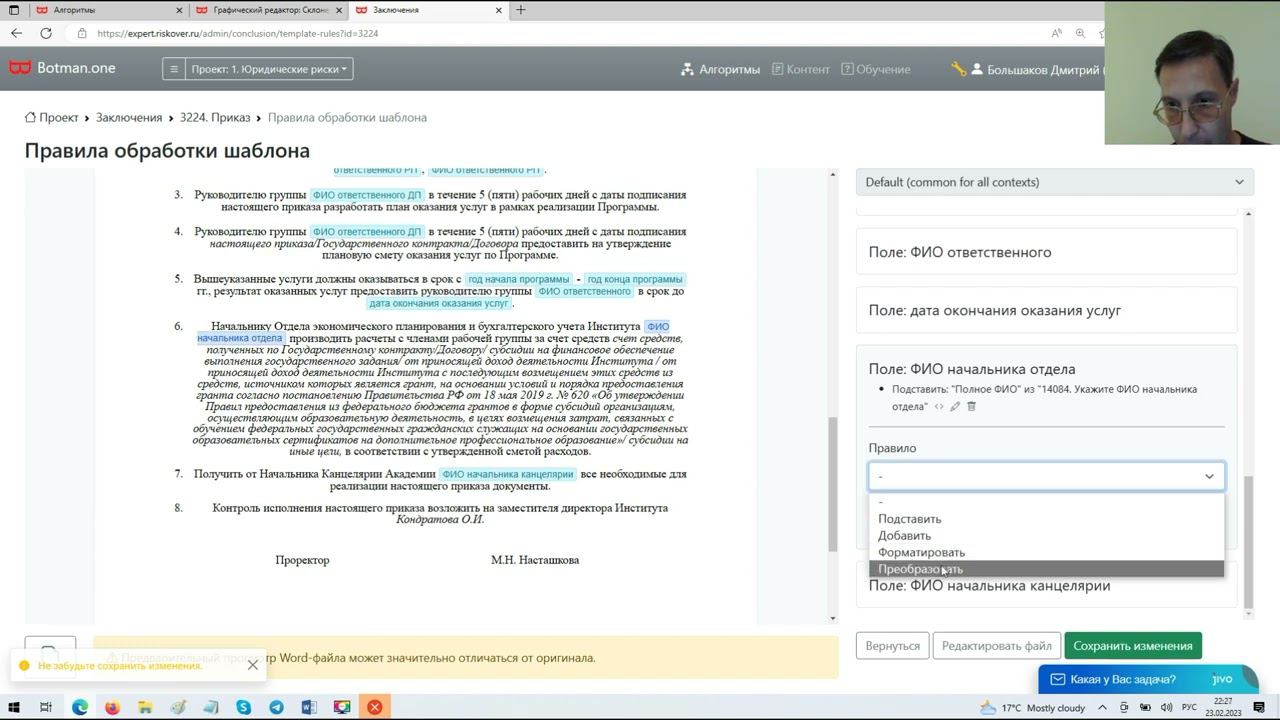This screenshot has height=720, width=1280.
Task: Open the Алгоритмы section in the top navigation
Action: (720, 69)
